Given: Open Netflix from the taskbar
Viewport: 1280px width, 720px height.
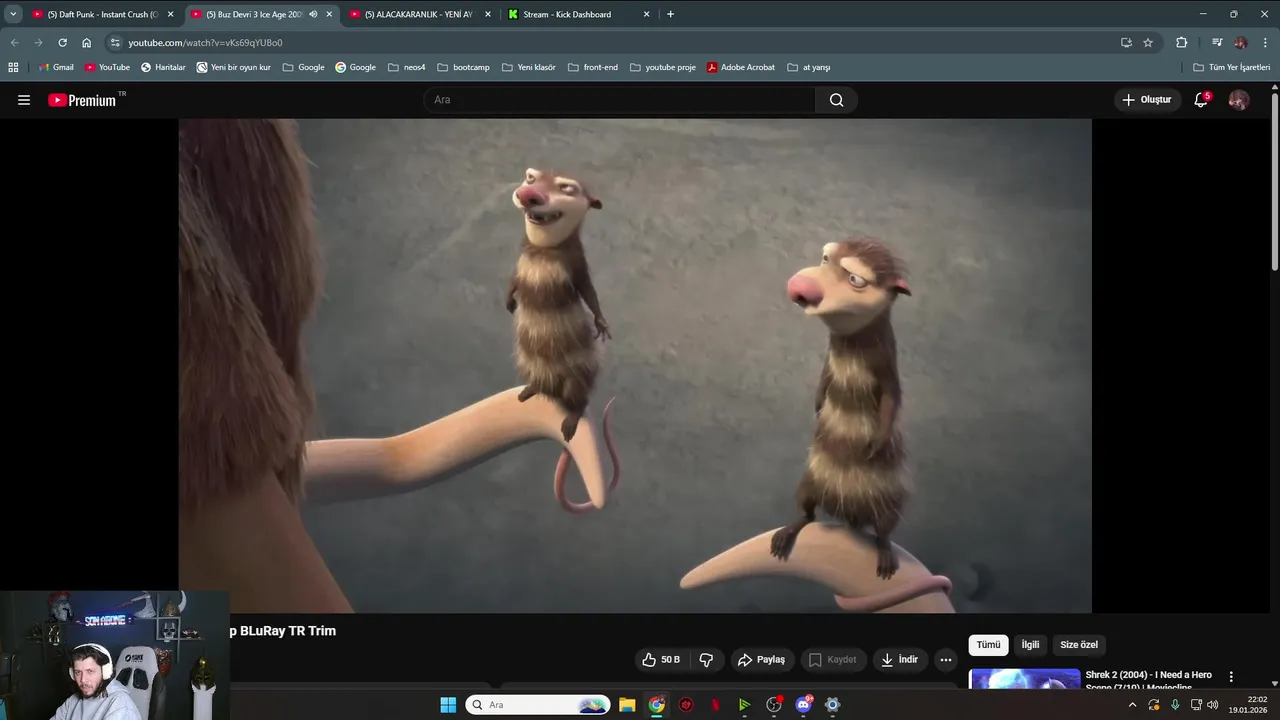Looking at the screenshot, I should tap(715, 705).
